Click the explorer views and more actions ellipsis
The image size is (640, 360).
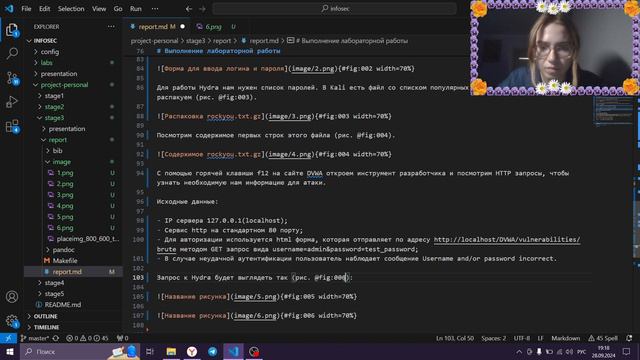point(111,27)
